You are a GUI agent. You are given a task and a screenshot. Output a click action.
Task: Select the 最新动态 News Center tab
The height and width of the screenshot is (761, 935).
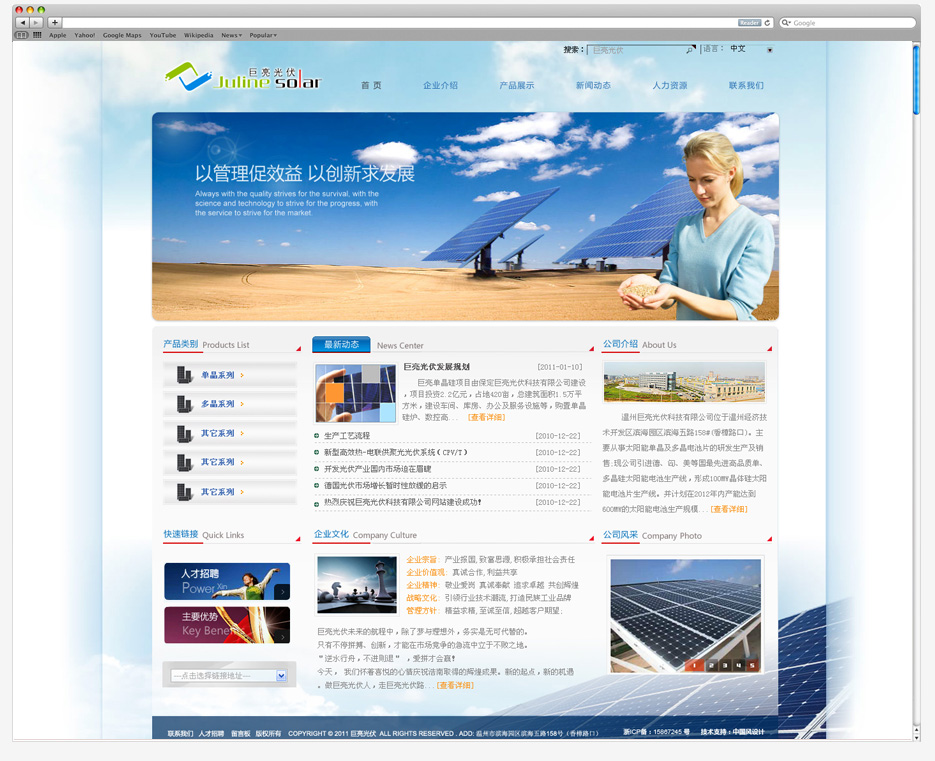(x=341, y=345)
